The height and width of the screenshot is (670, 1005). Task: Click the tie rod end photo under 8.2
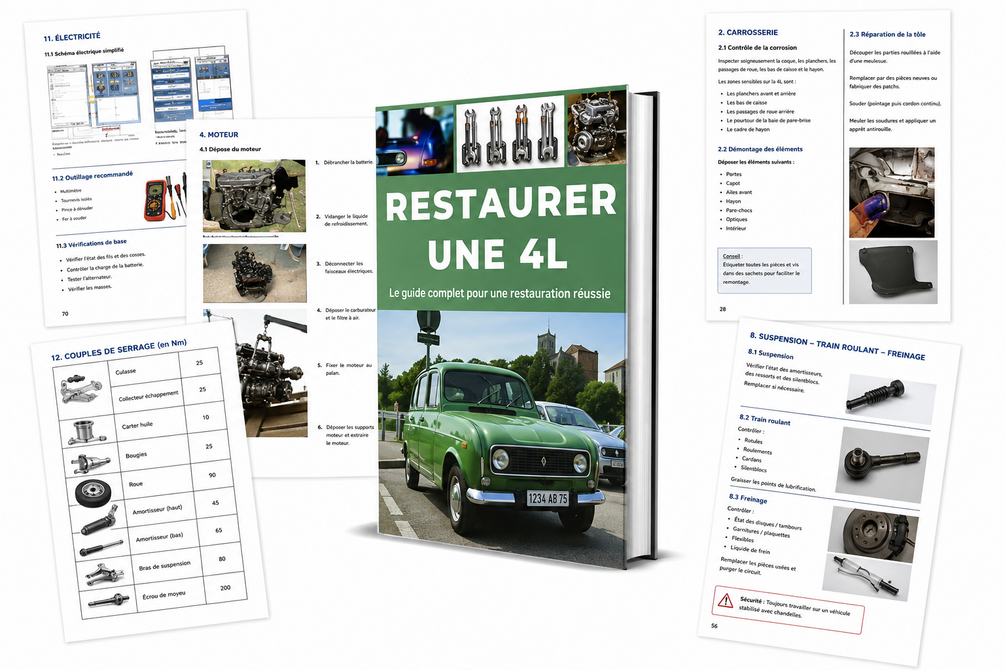883,465
